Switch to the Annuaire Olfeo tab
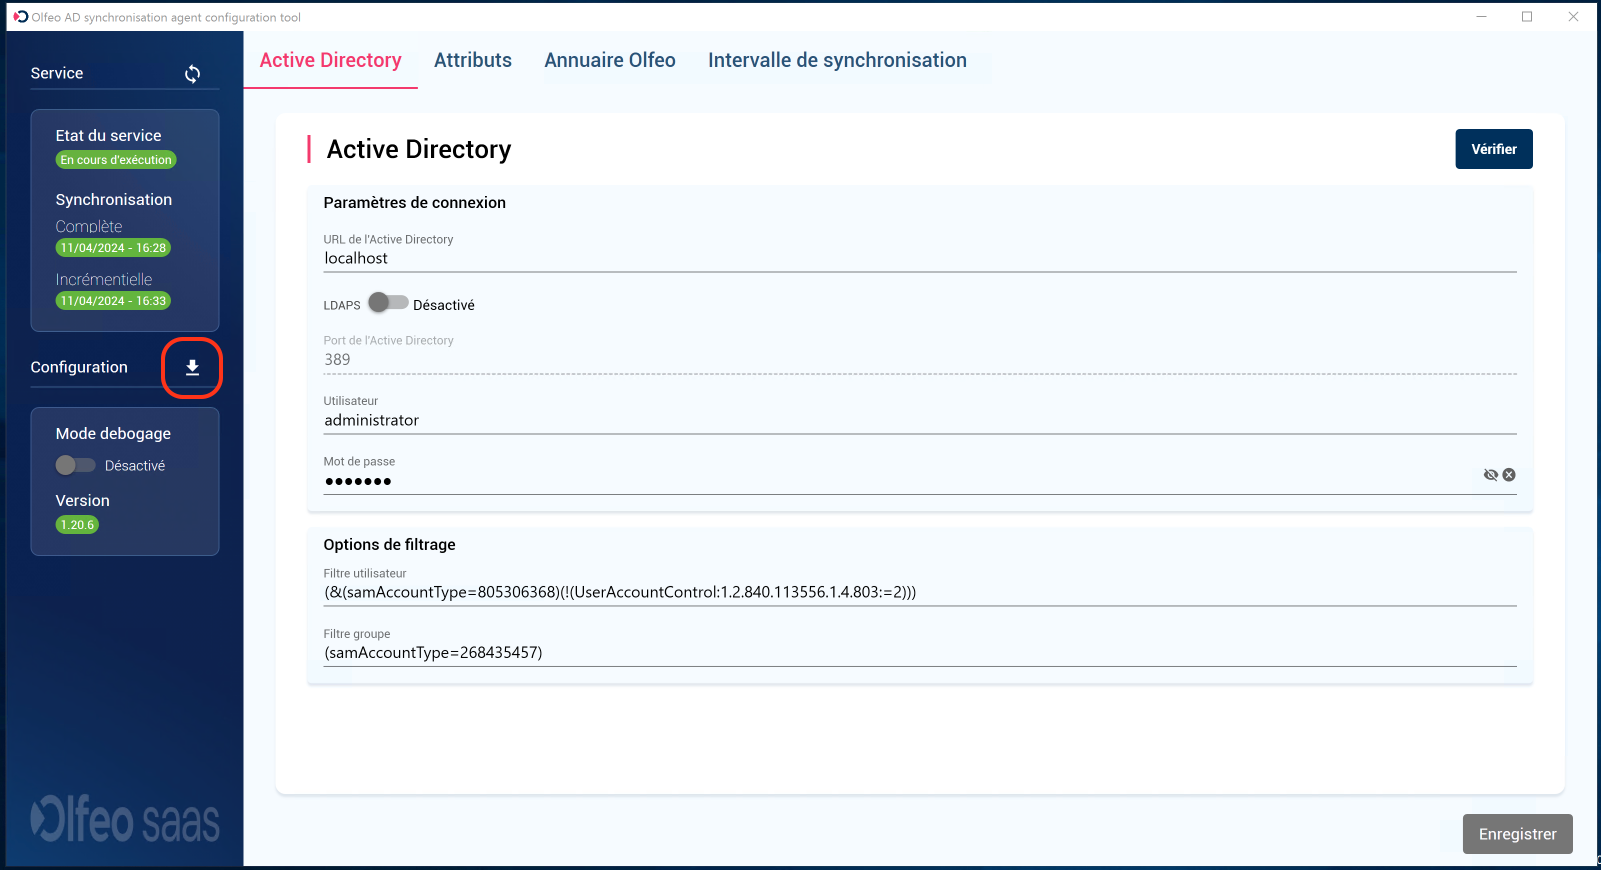This screenshot has height=870, width=1601. click(609, 60)
